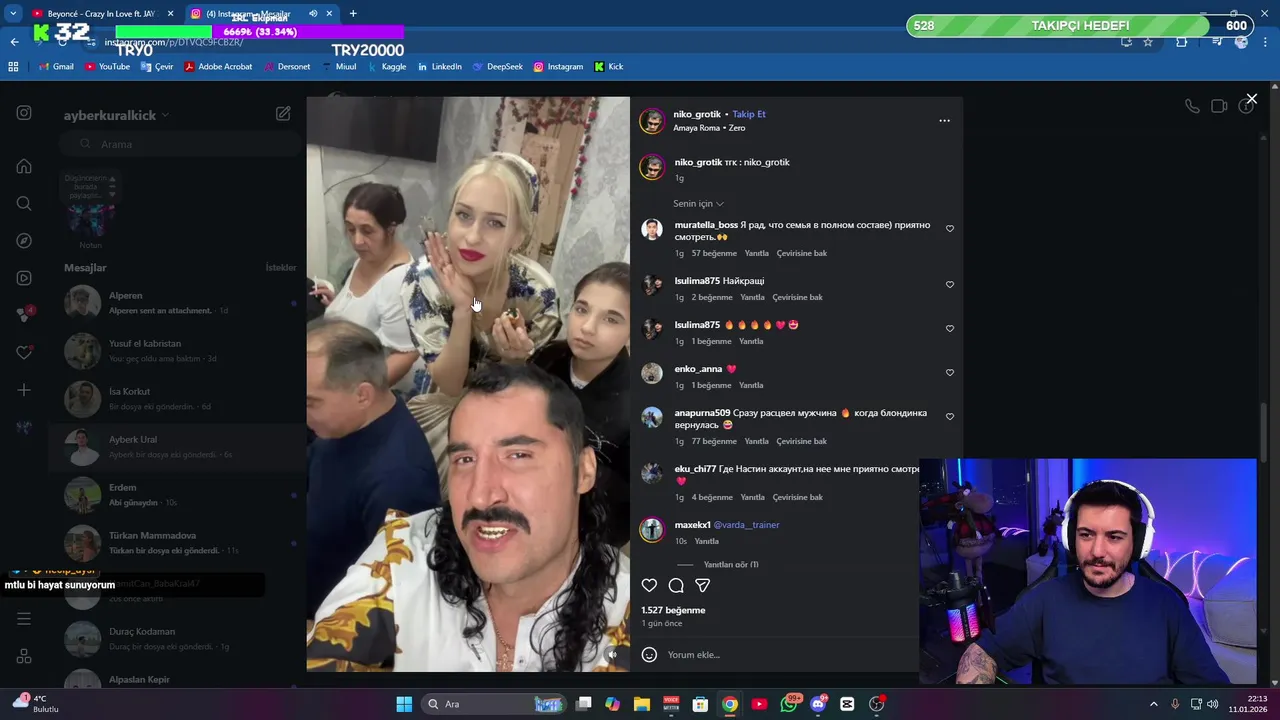
Task: Expand 'Yanıtları gör (1)' replies
Action: pos(731,565)
